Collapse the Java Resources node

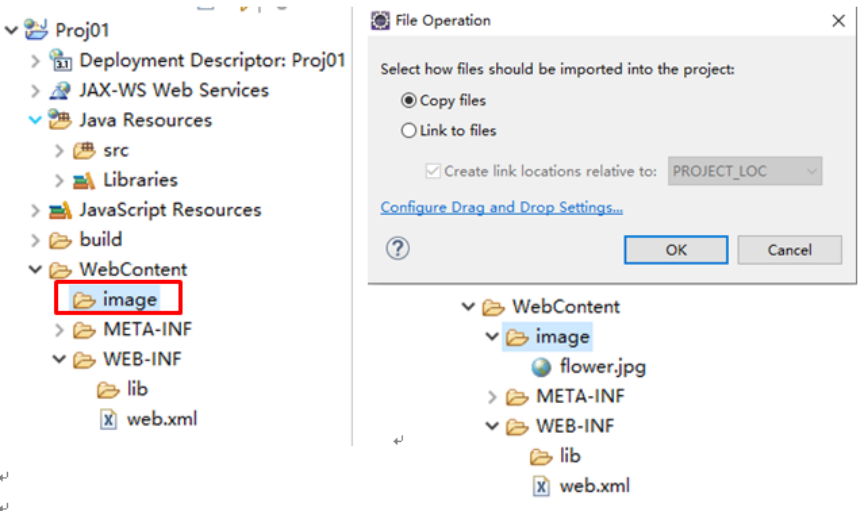tap(35, 120)
